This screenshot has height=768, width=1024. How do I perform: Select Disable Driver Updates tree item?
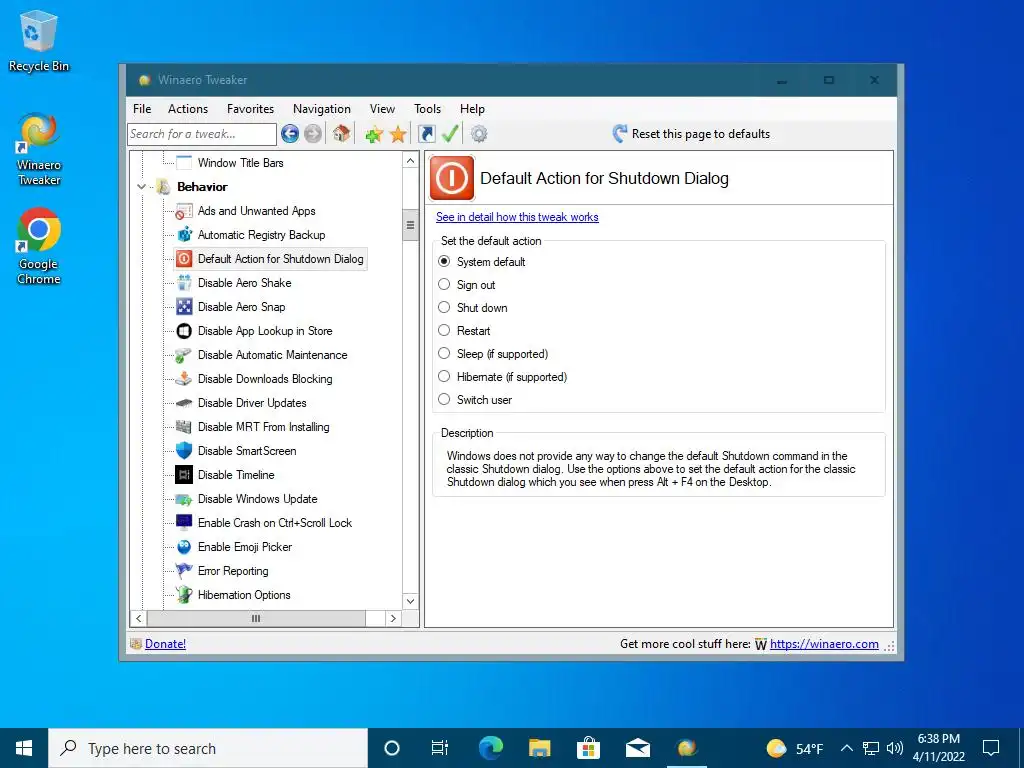pos(252,403)
